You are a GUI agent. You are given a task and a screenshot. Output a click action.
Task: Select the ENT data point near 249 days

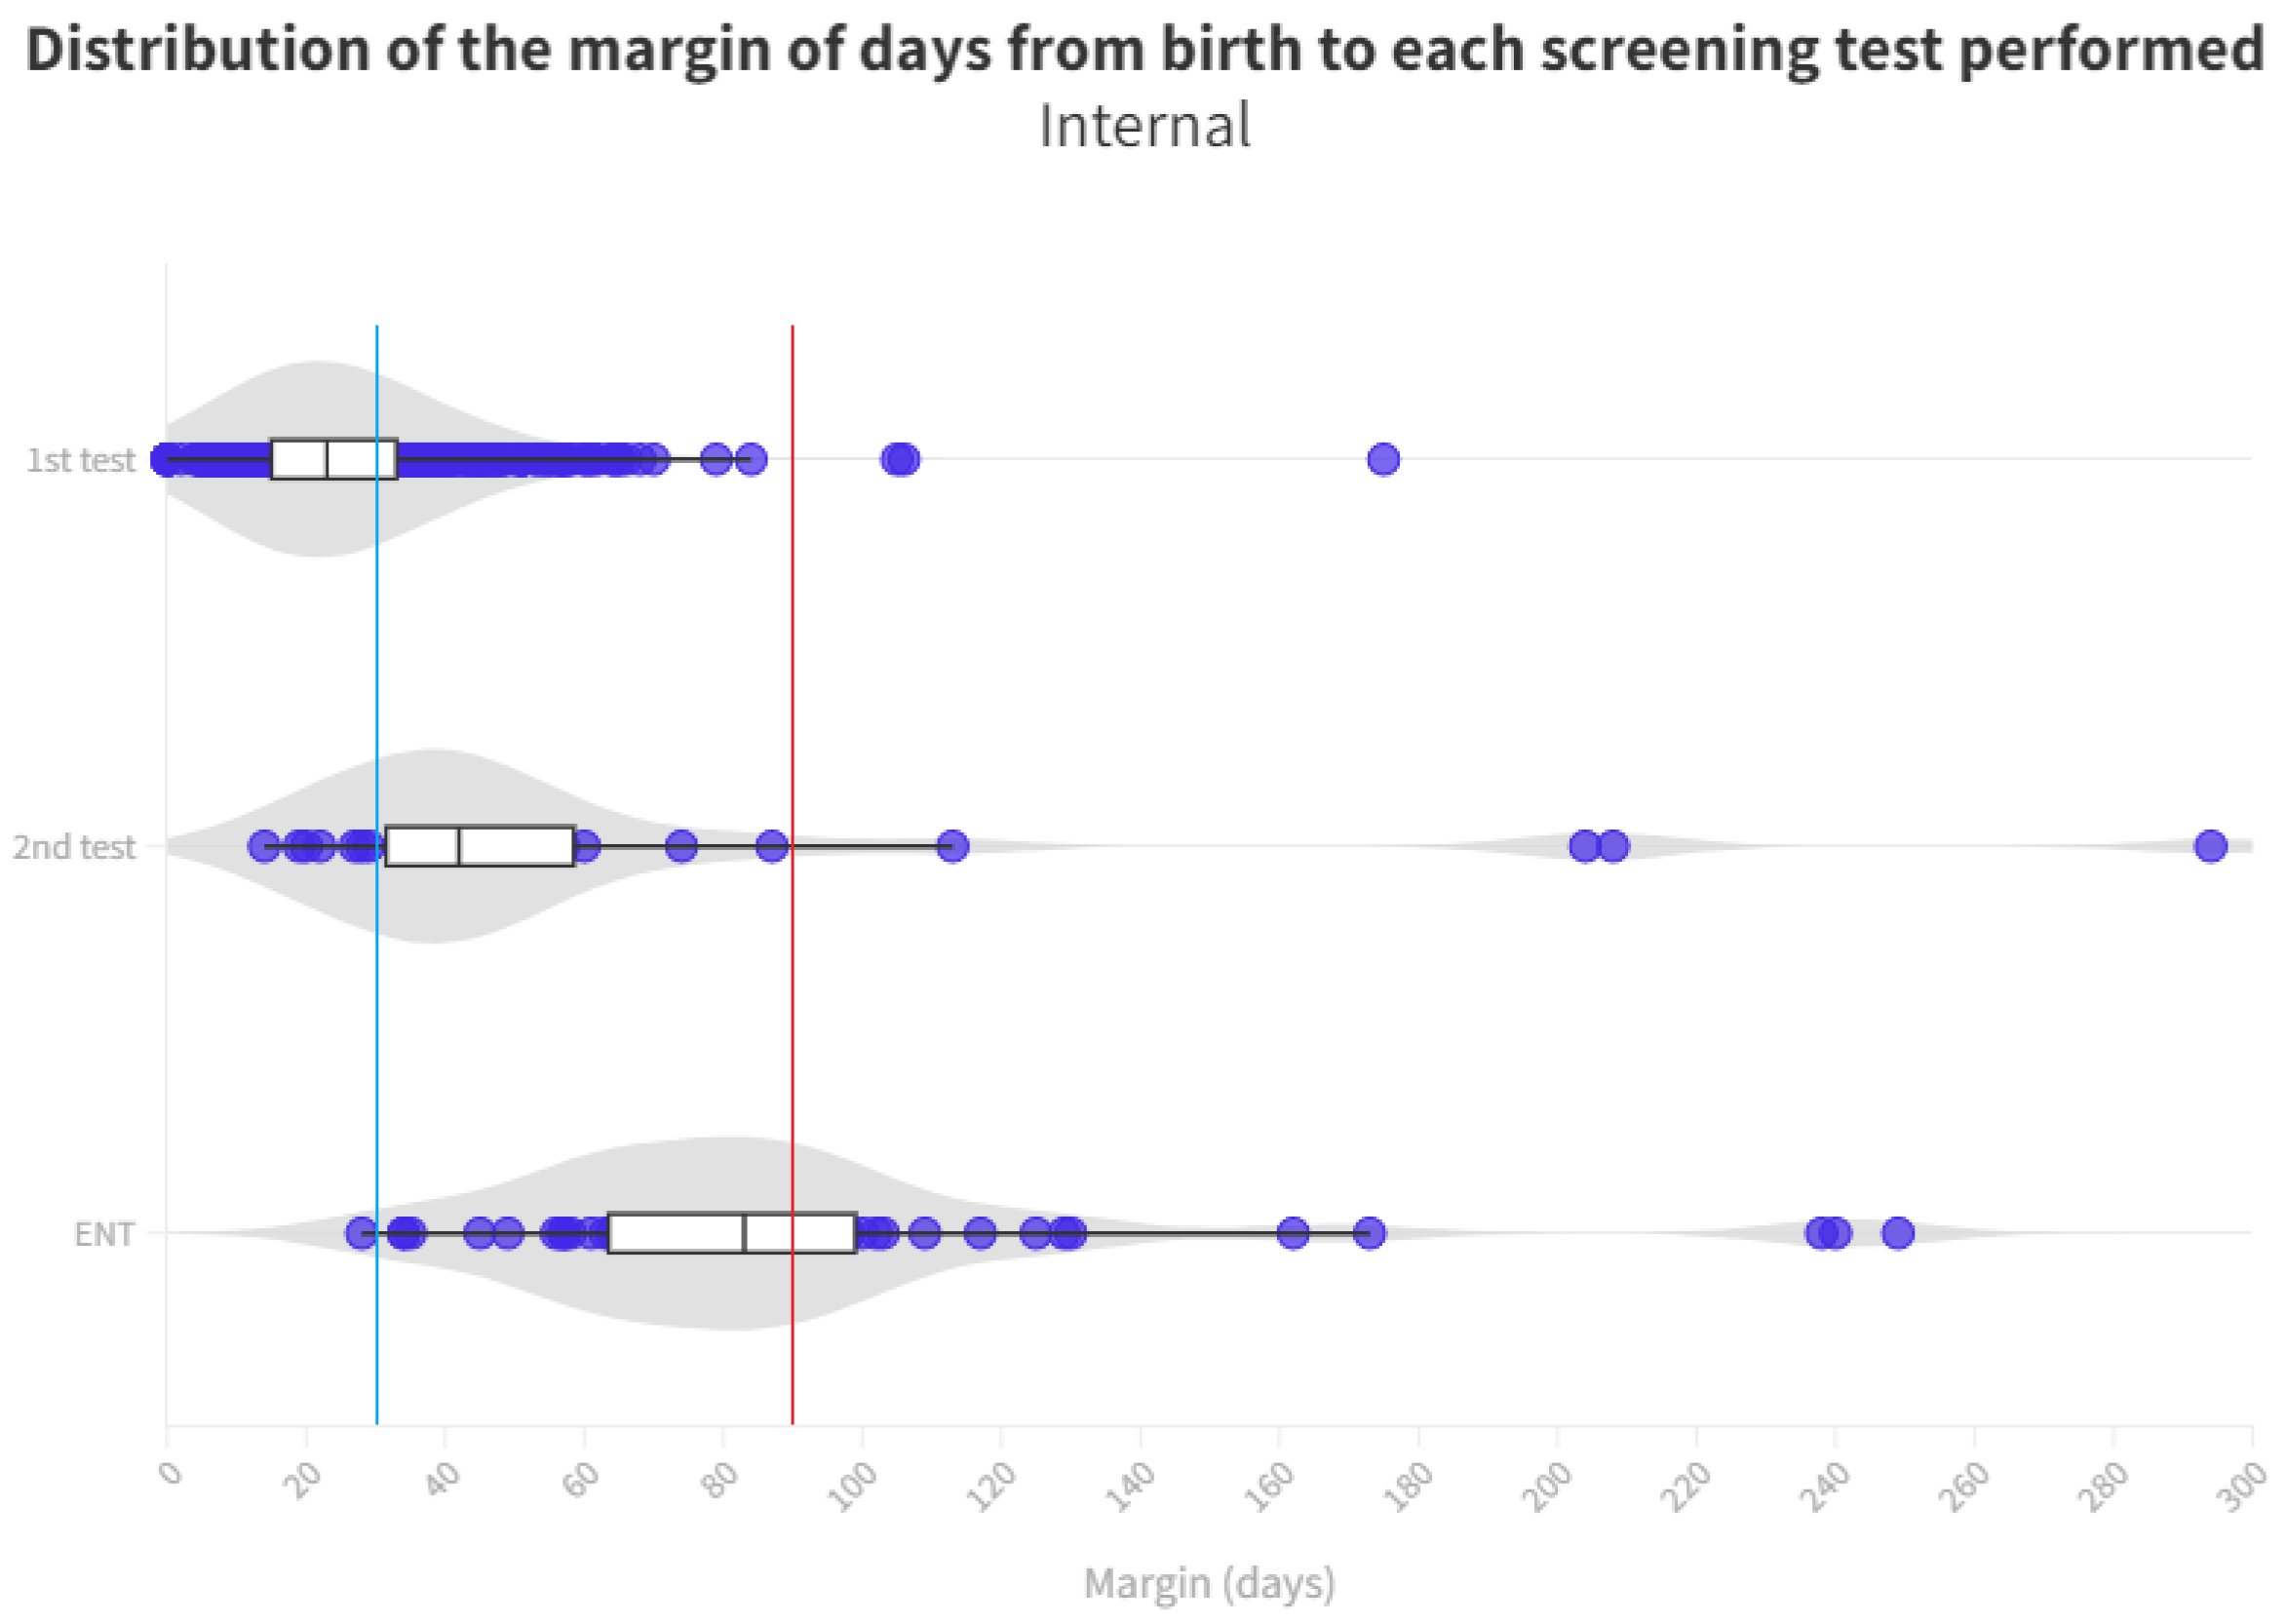[x=1898, y=1233]
